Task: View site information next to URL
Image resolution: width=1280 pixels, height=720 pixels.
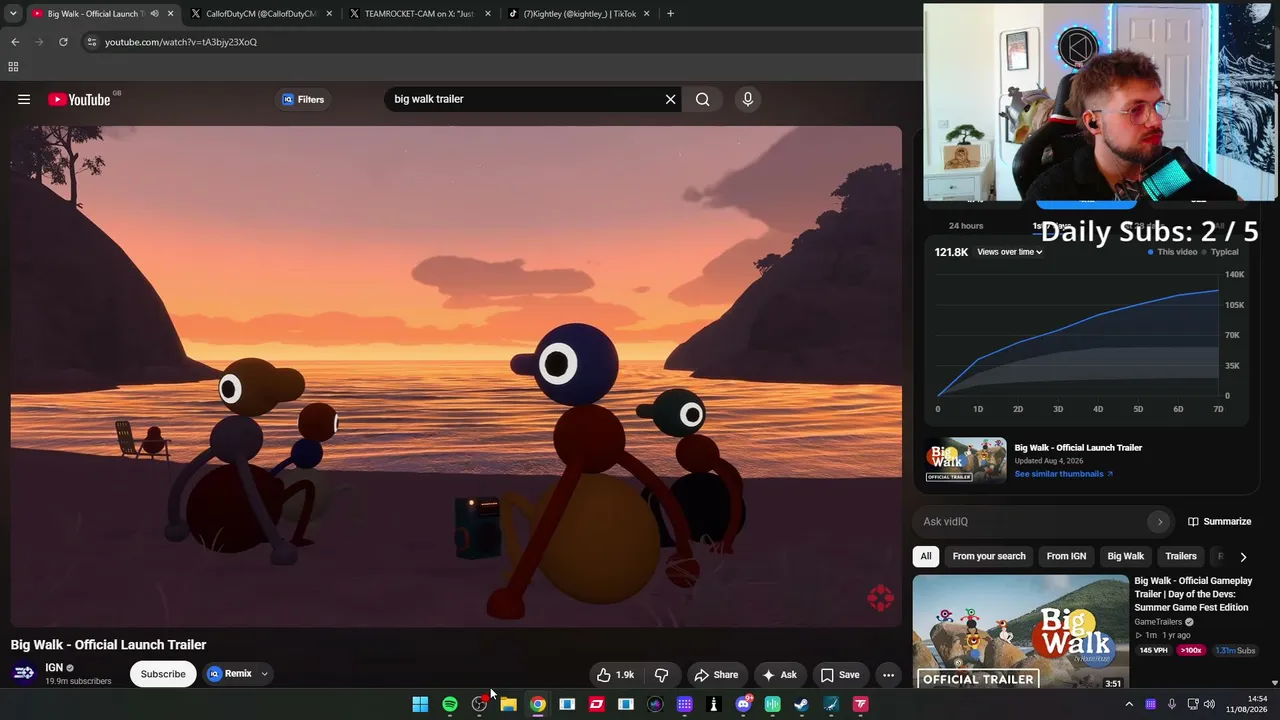Action: (x=92, y=42)
